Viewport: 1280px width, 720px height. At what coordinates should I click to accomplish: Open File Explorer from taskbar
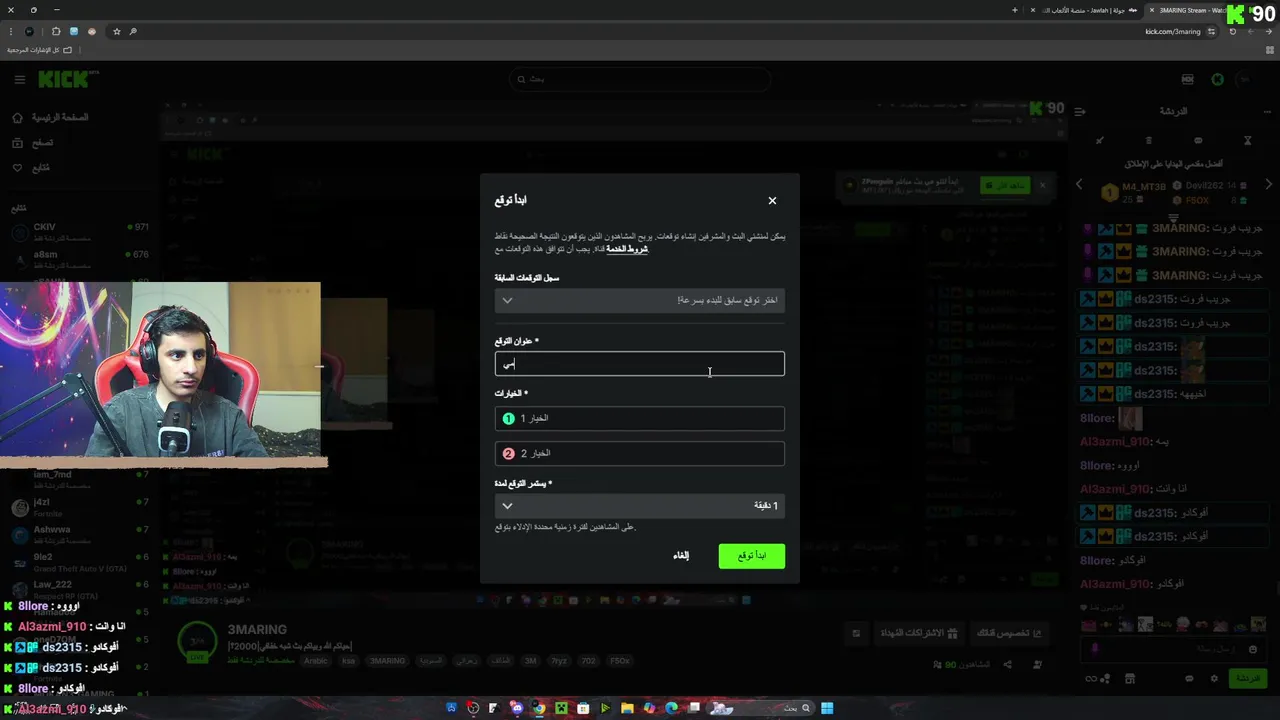[627, 708]
